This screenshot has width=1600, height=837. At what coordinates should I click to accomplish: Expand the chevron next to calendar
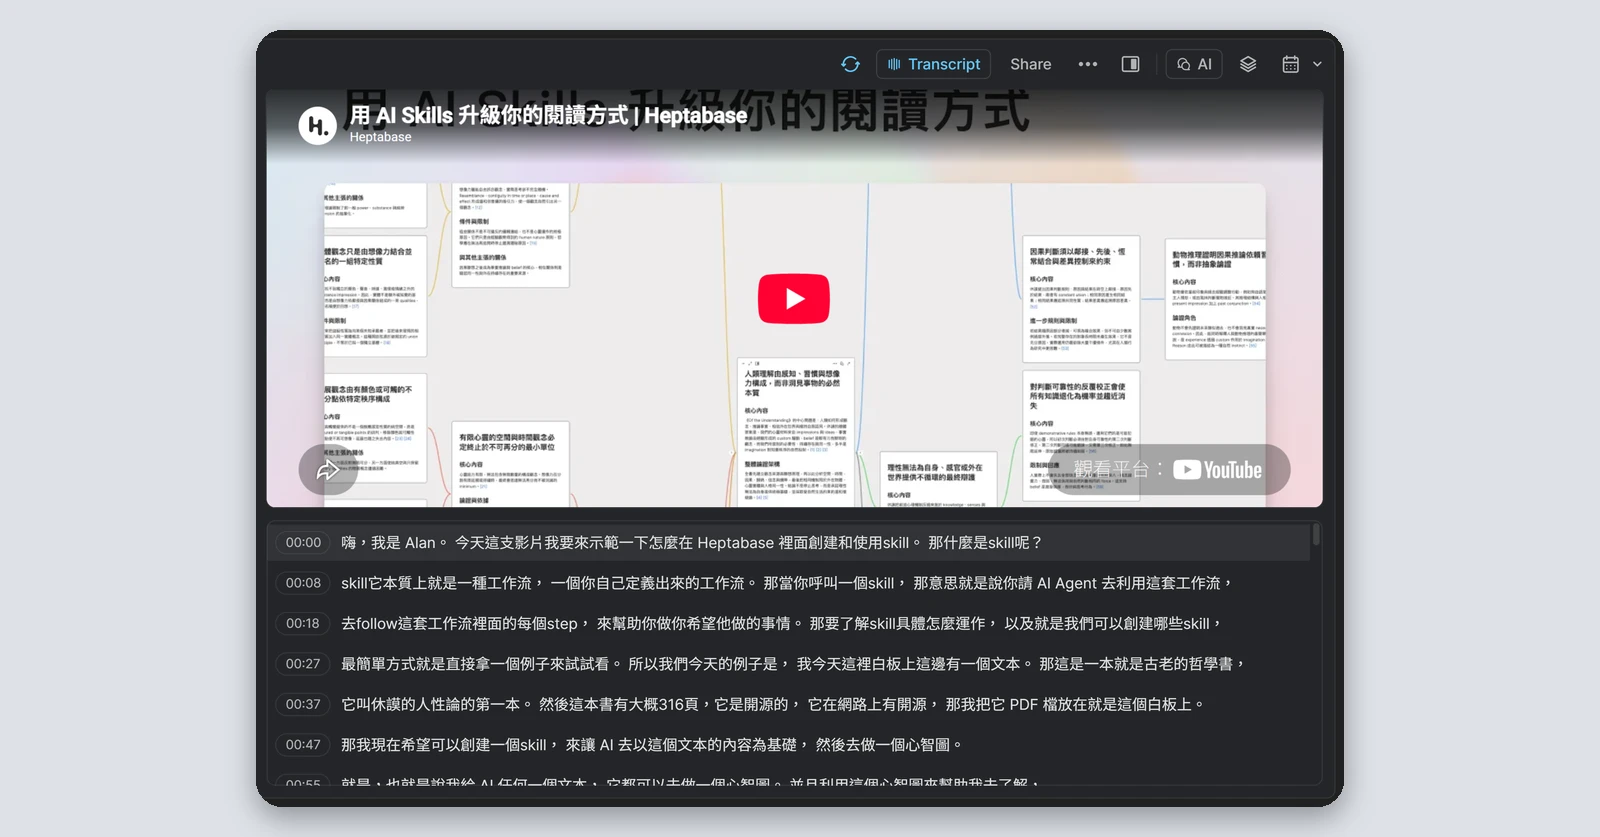1317,64
